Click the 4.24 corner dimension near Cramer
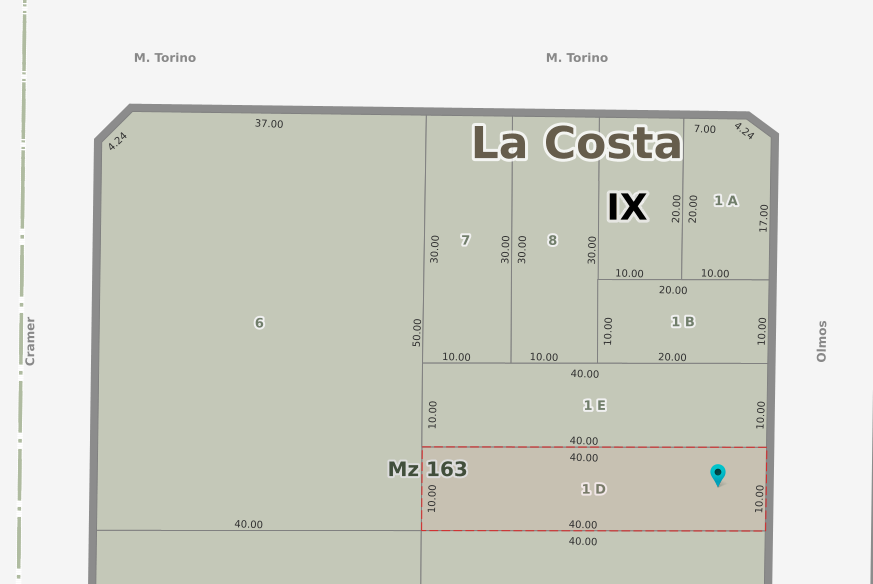The height and width of the screenshot is (584, 873). 117,141
